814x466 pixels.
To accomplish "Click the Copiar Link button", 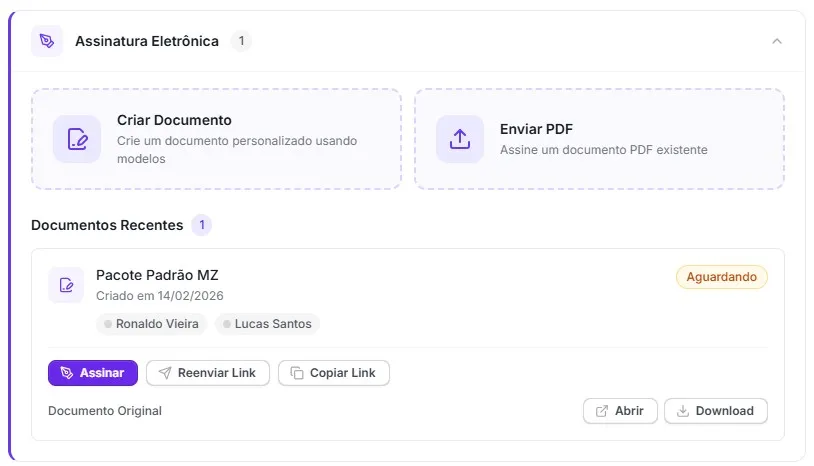I will click(334, 373).
